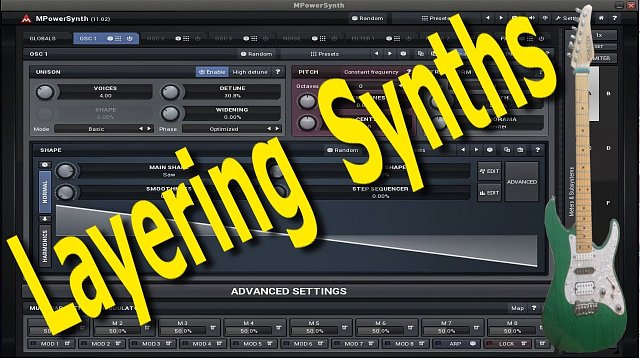Click the icon beside M 5 macro
Screen dimensions: 640x360
pos(344,328)
